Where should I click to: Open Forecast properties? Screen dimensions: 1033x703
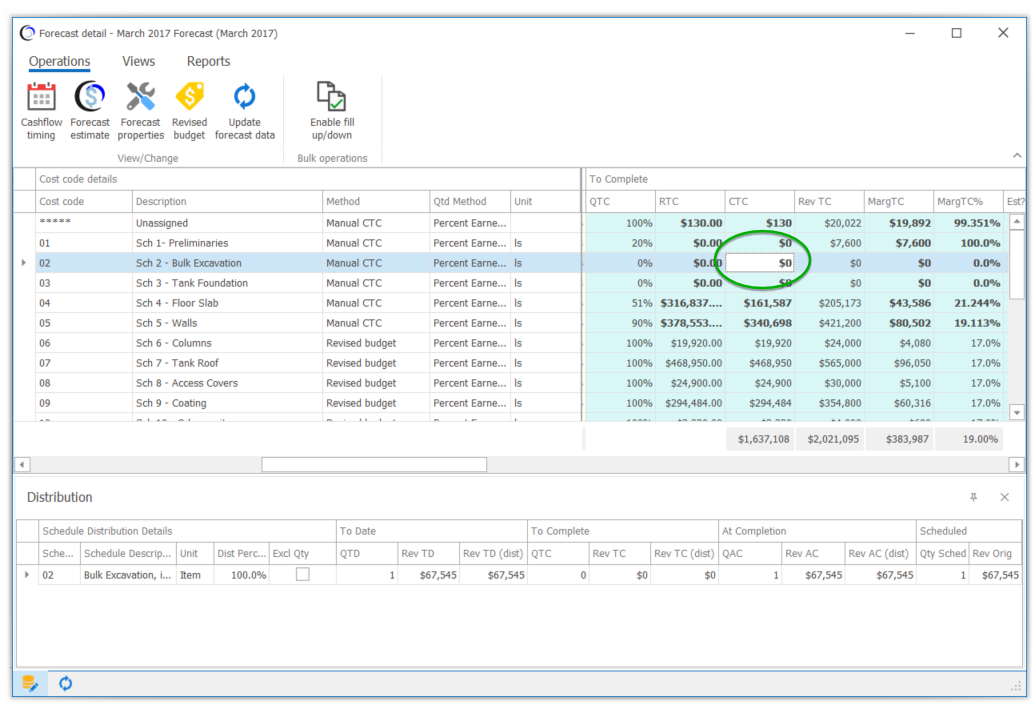tap(140, 111)
